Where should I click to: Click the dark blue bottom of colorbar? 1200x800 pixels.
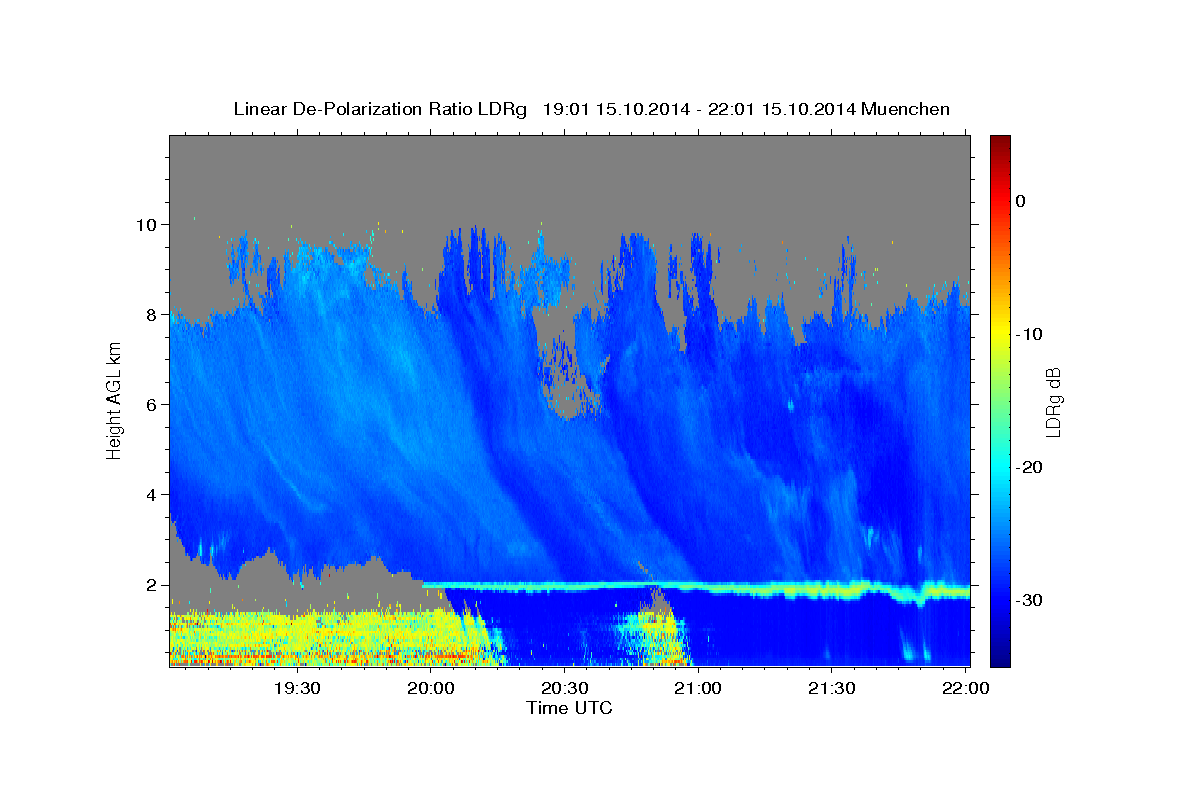pos(1000,658)
